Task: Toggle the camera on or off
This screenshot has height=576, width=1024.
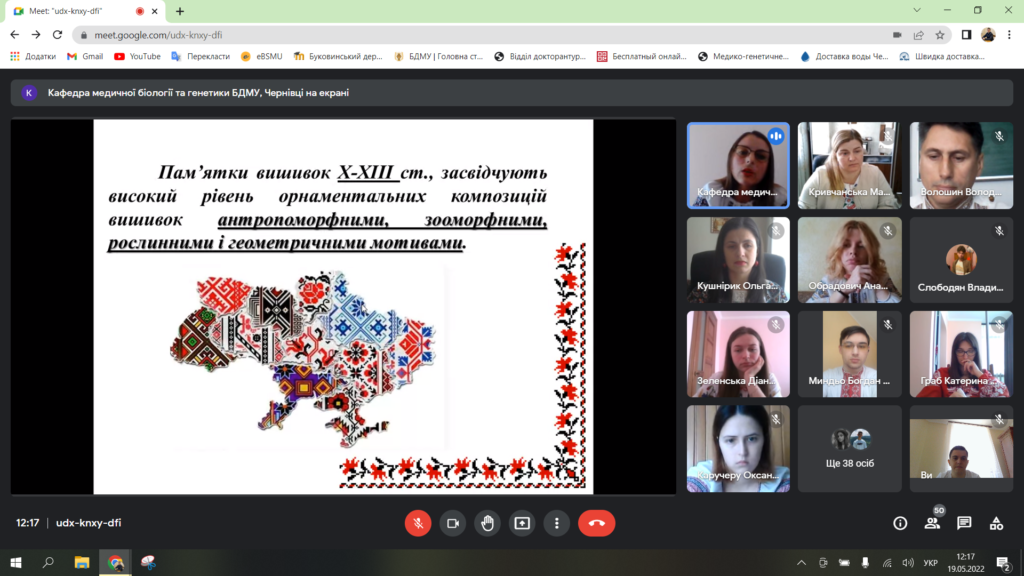Action: 452,523
